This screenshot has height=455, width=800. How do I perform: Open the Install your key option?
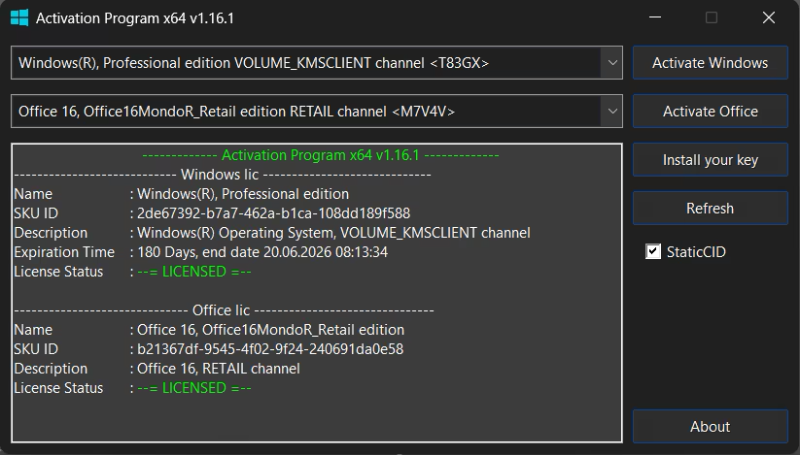coord(710,160)
